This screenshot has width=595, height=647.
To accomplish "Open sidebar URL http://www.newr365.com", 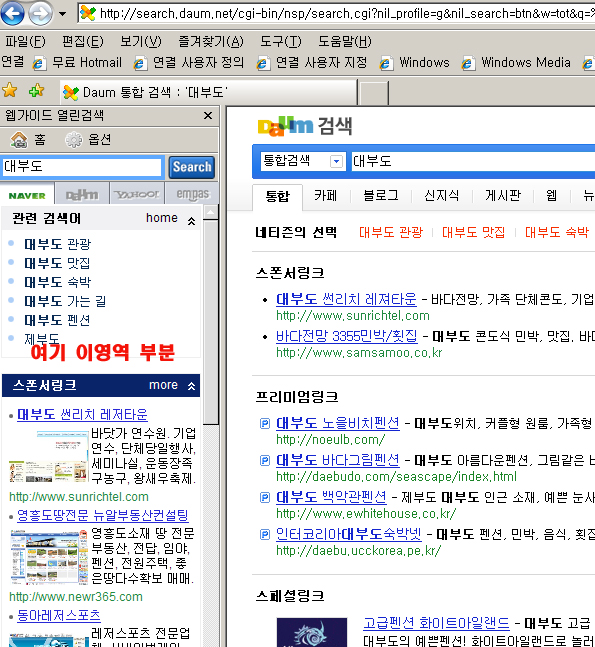I will 76,597.
